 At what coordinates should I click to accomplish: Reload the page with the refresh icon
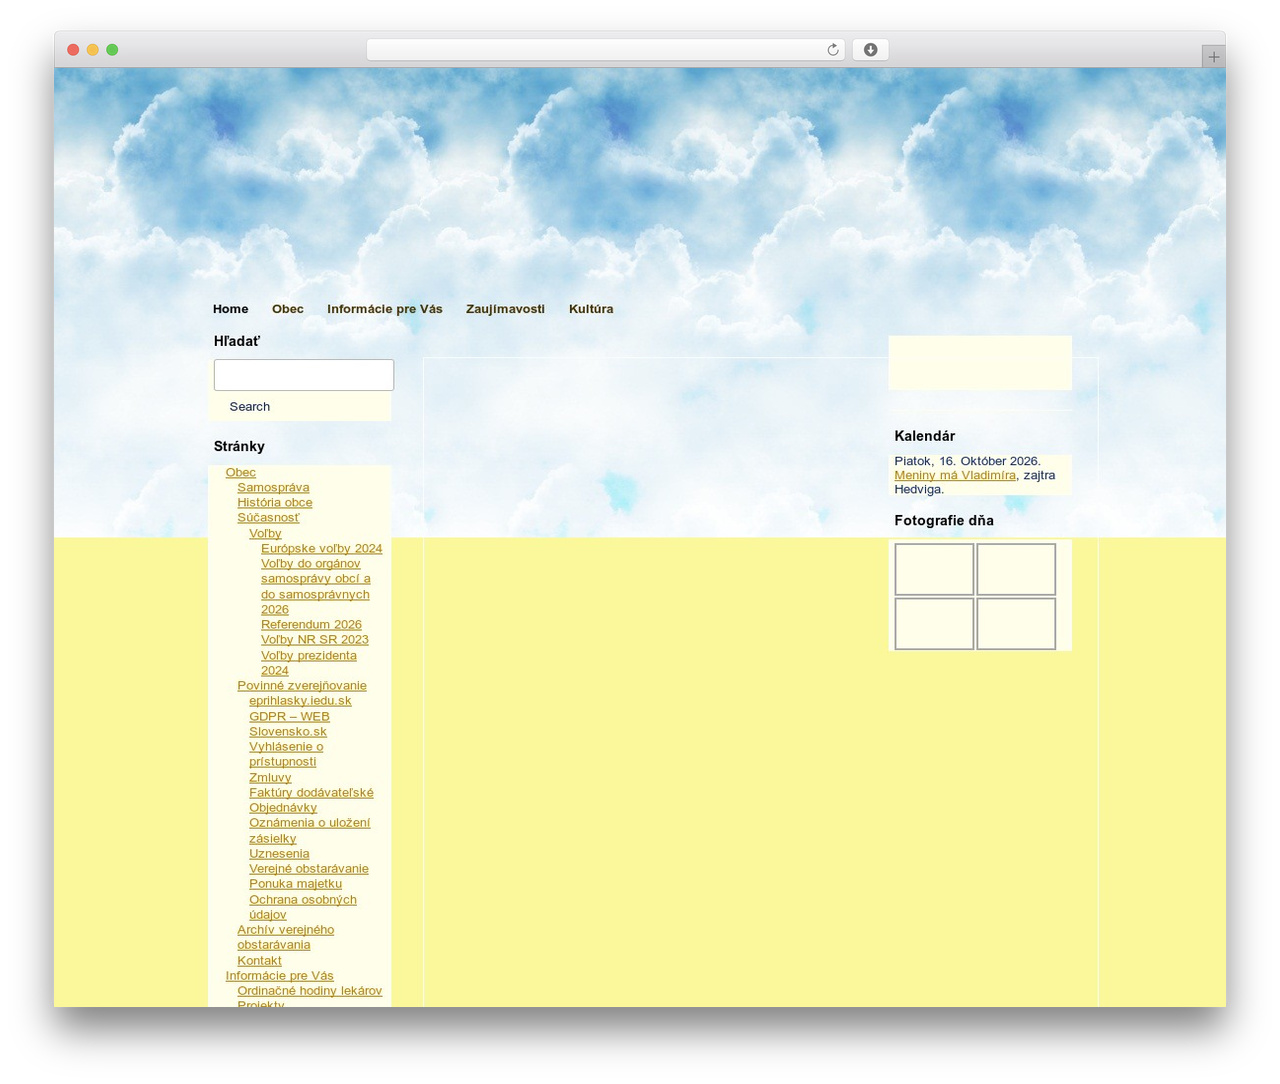click(832, 50)
